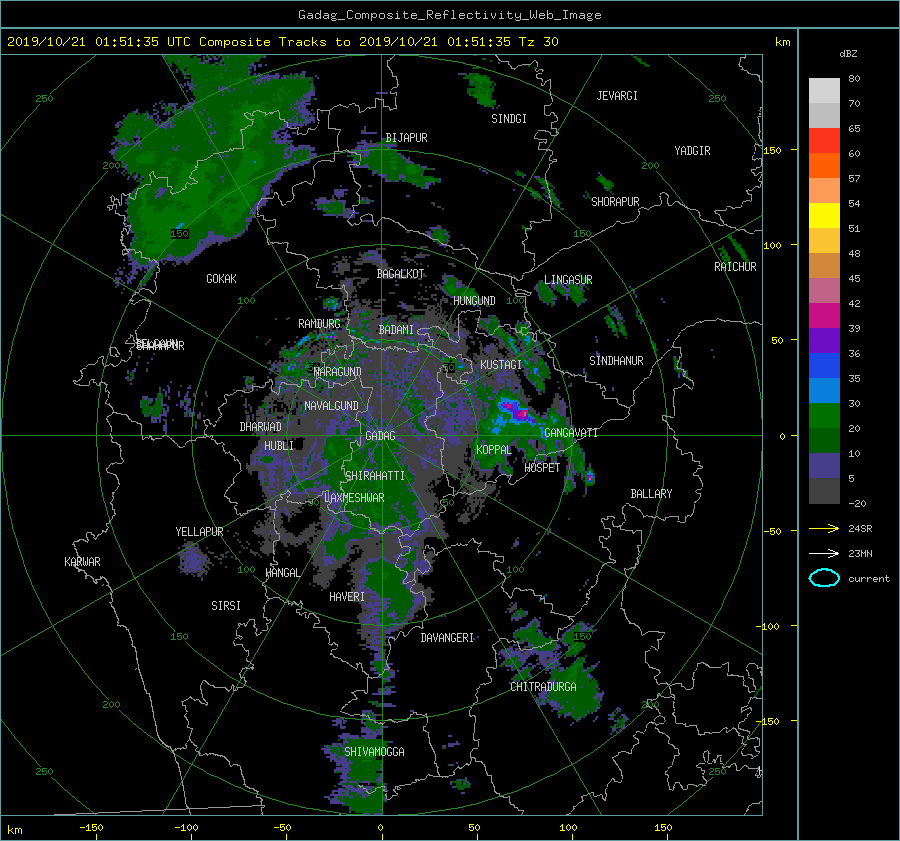The image size is (900, 841).
Task: Click the 100 tick on bottom axis
Action: point(568,827)
